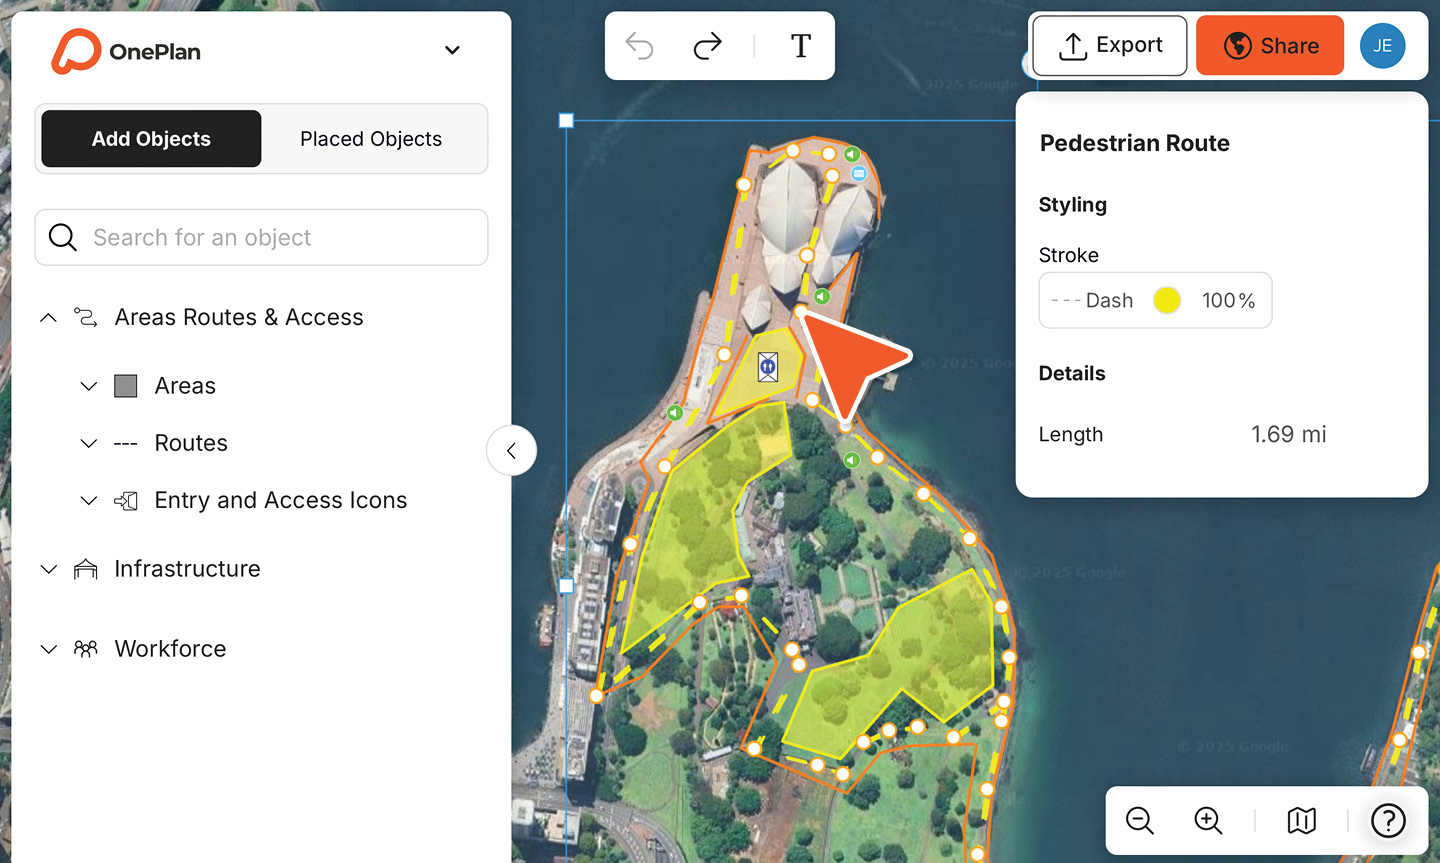Switch to Add Objects tab
1440x863 pixels.
pyautogui.click(x=151, y=139)
